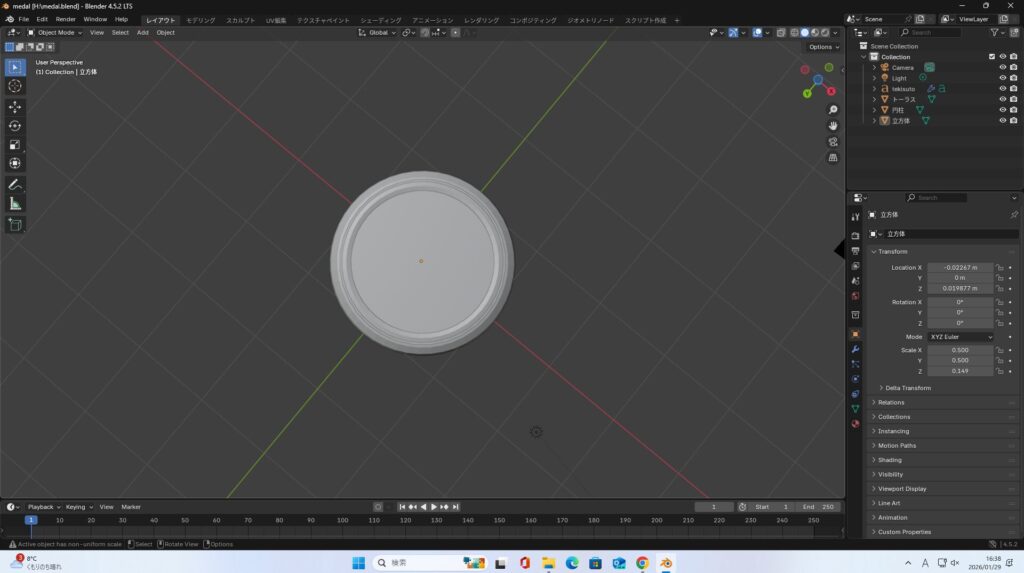Toggle visibility of the Light object
This screenshot has width=1024, height=573.
tap(1002, 78)
